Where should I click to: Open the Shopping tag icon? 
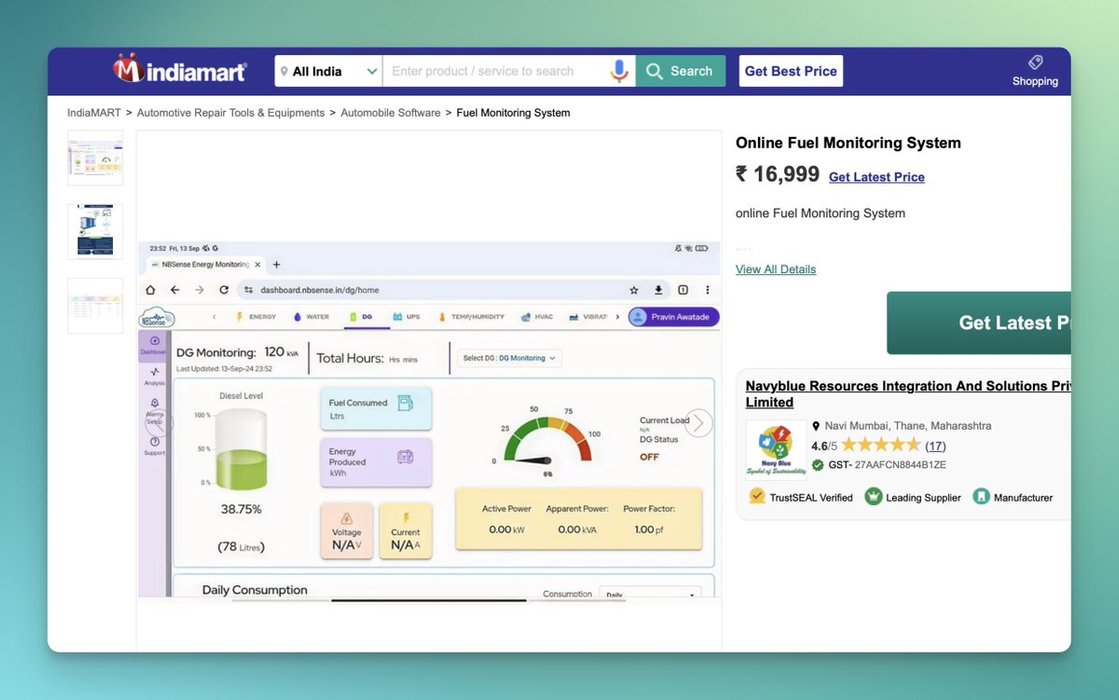[x=1035, y=63]
